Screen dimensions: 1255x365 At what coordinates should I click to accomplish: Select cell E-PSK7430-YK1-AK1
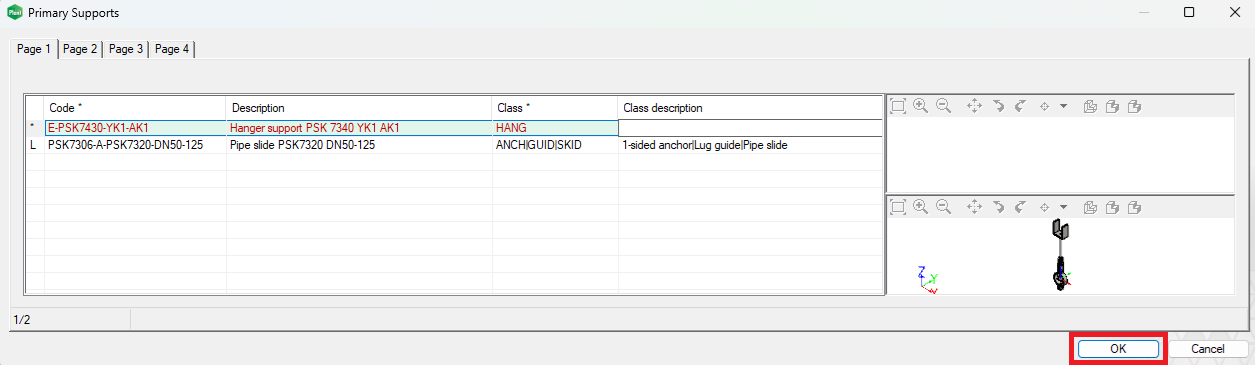[x=135, y=128]
